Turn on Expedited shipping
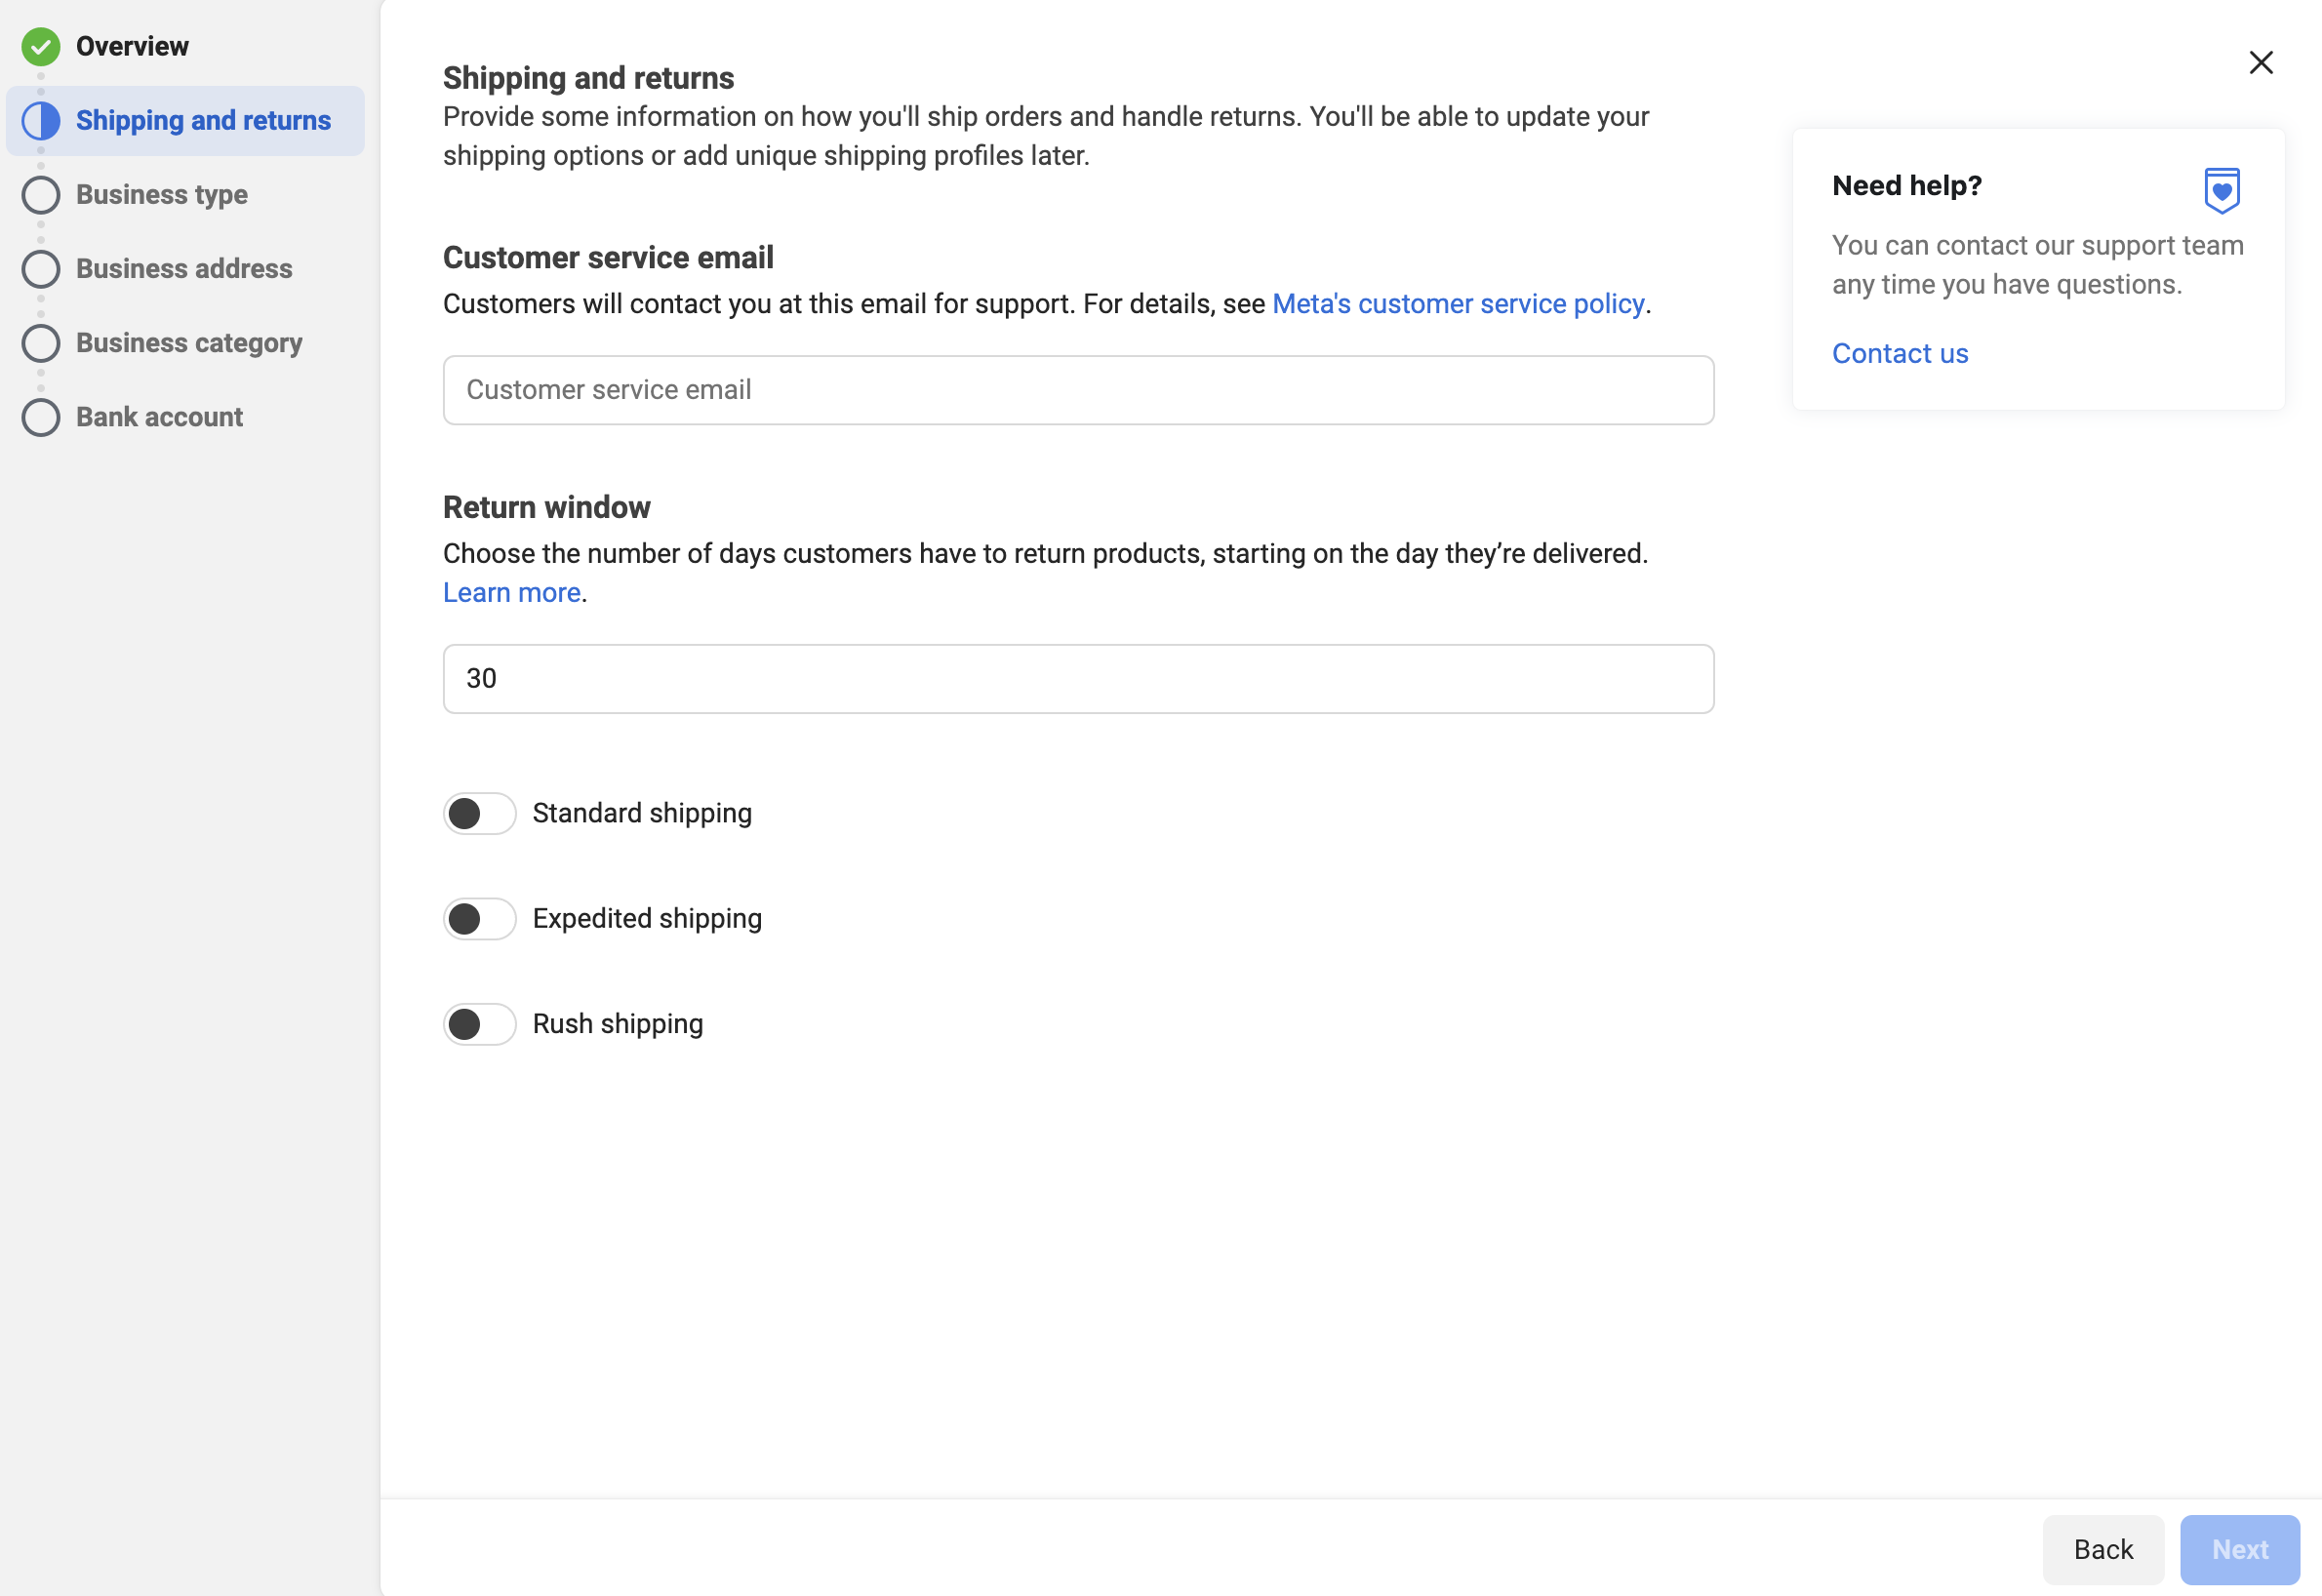This screenshot has width=2322, height=1596. pos(480,919)
